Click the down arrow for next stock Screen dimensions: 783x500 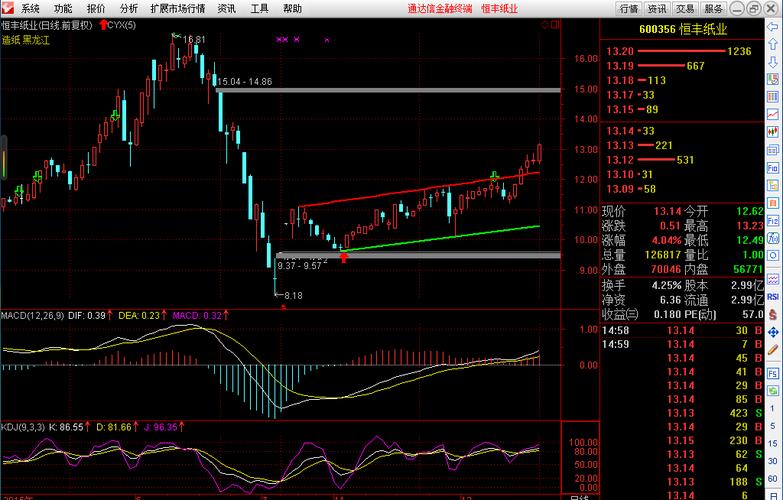point(773,62)
